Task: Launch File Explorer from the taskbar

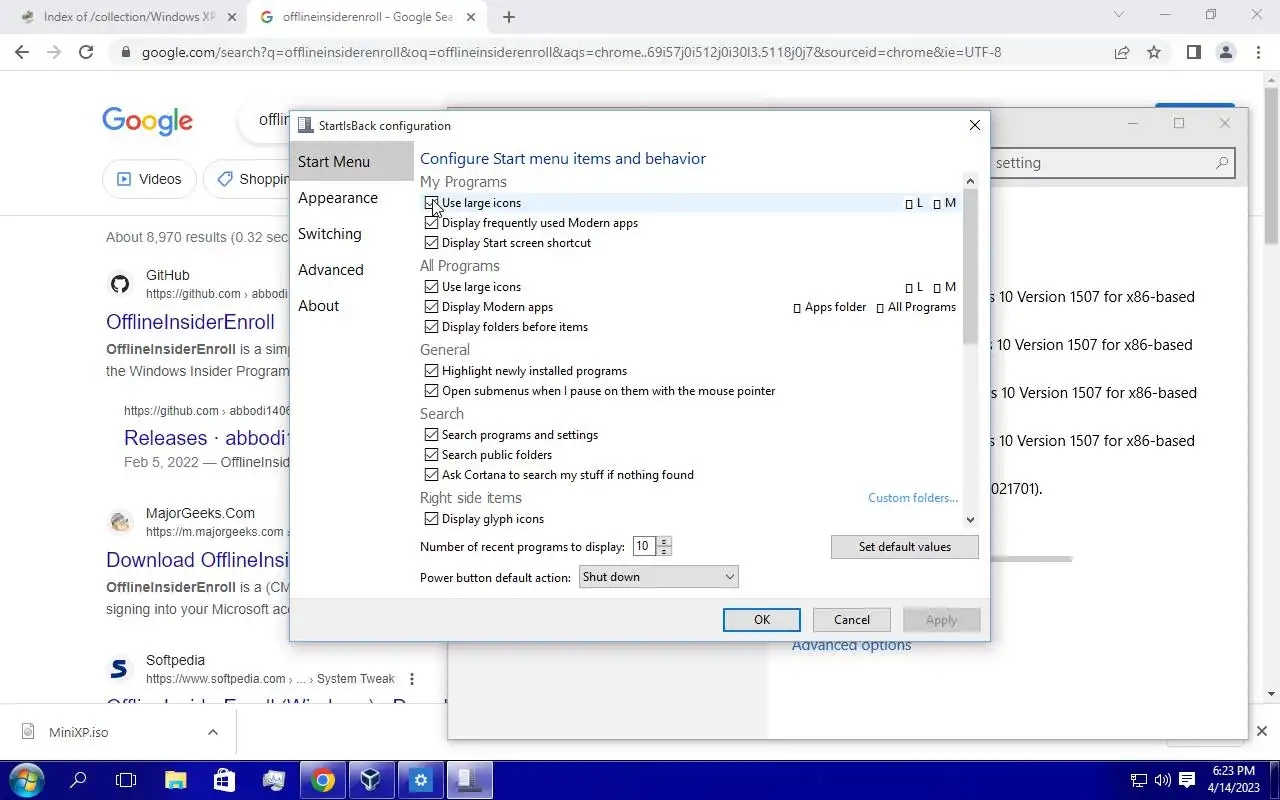Action: (x=175, y=780)
